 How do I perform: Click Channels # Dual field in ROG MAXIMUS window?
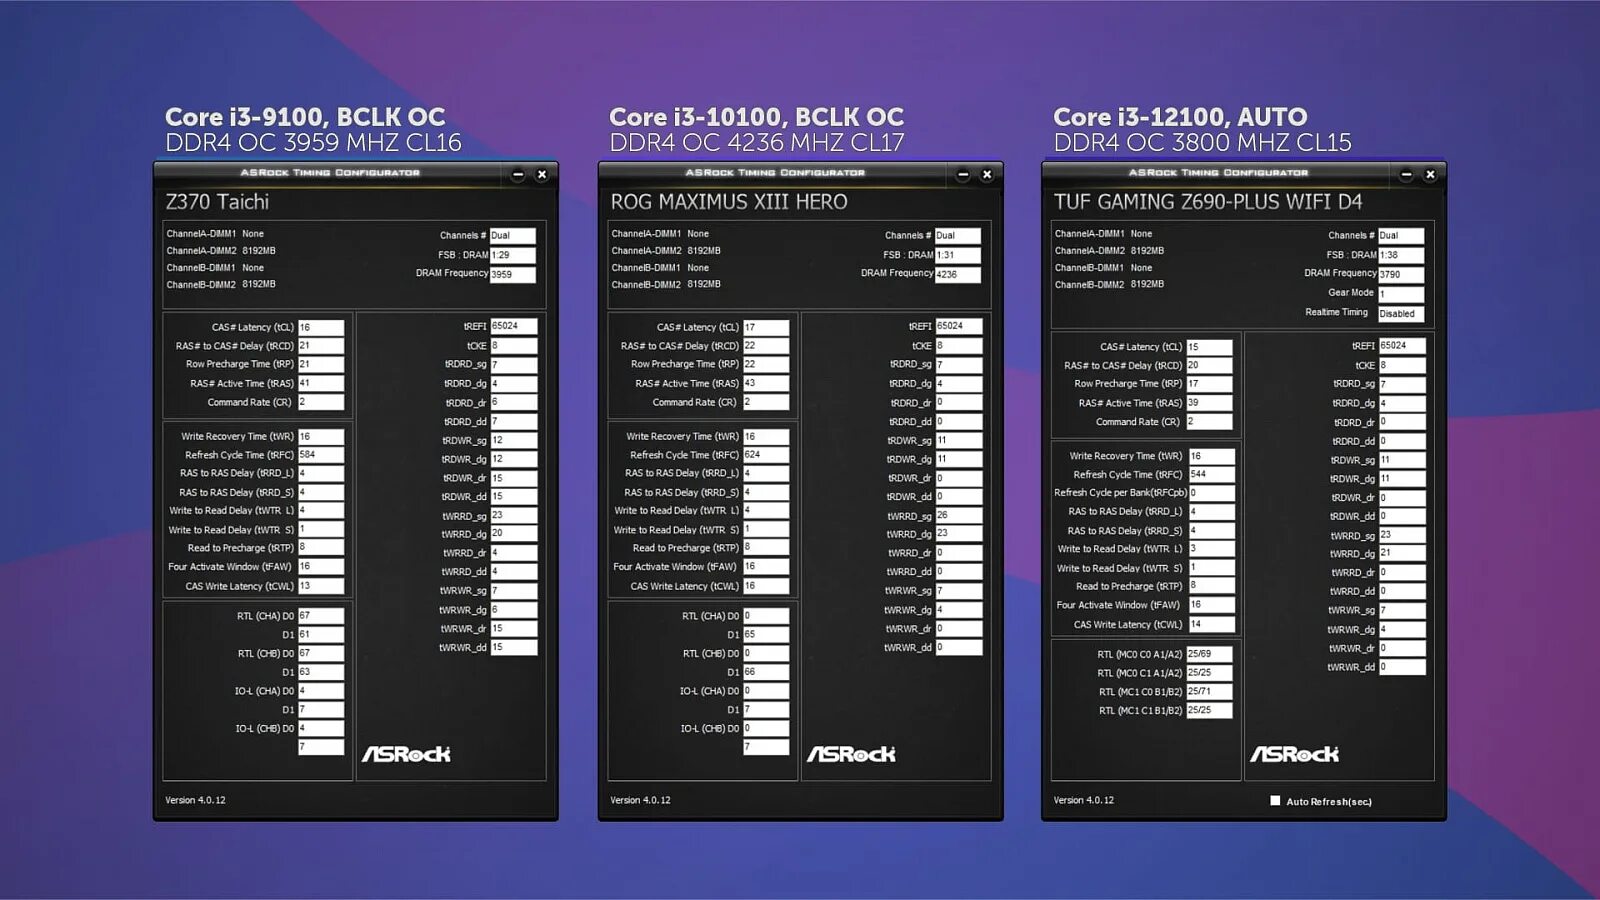958,236
